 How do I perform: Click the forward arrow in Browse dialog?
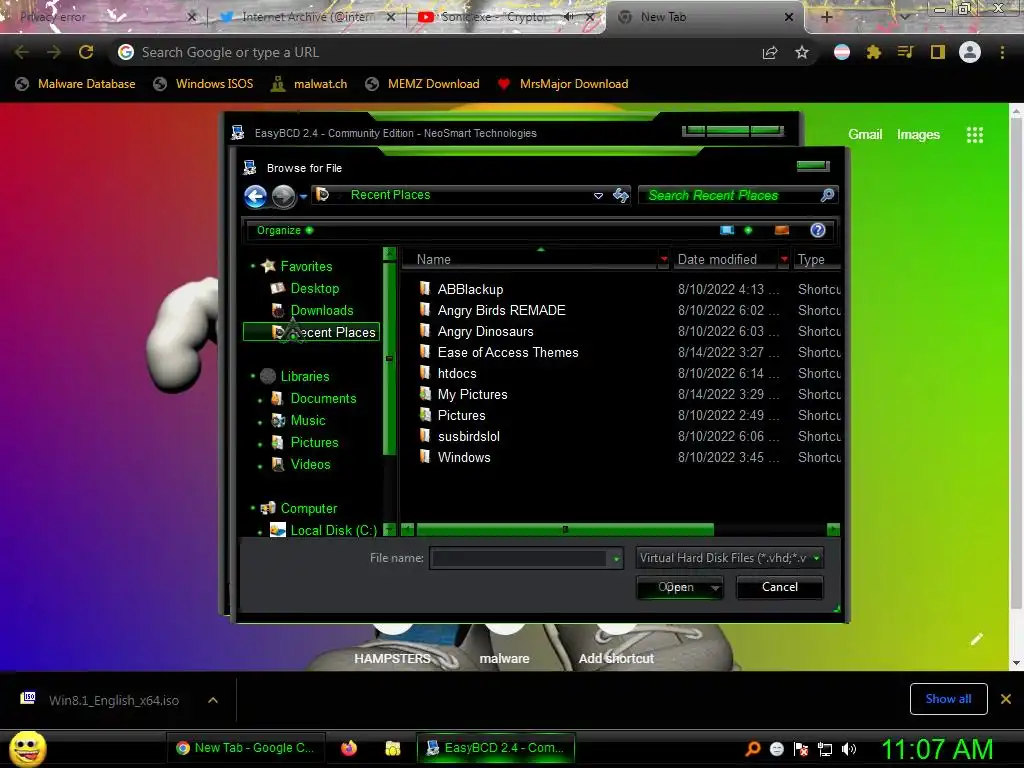tap(283, 196)
